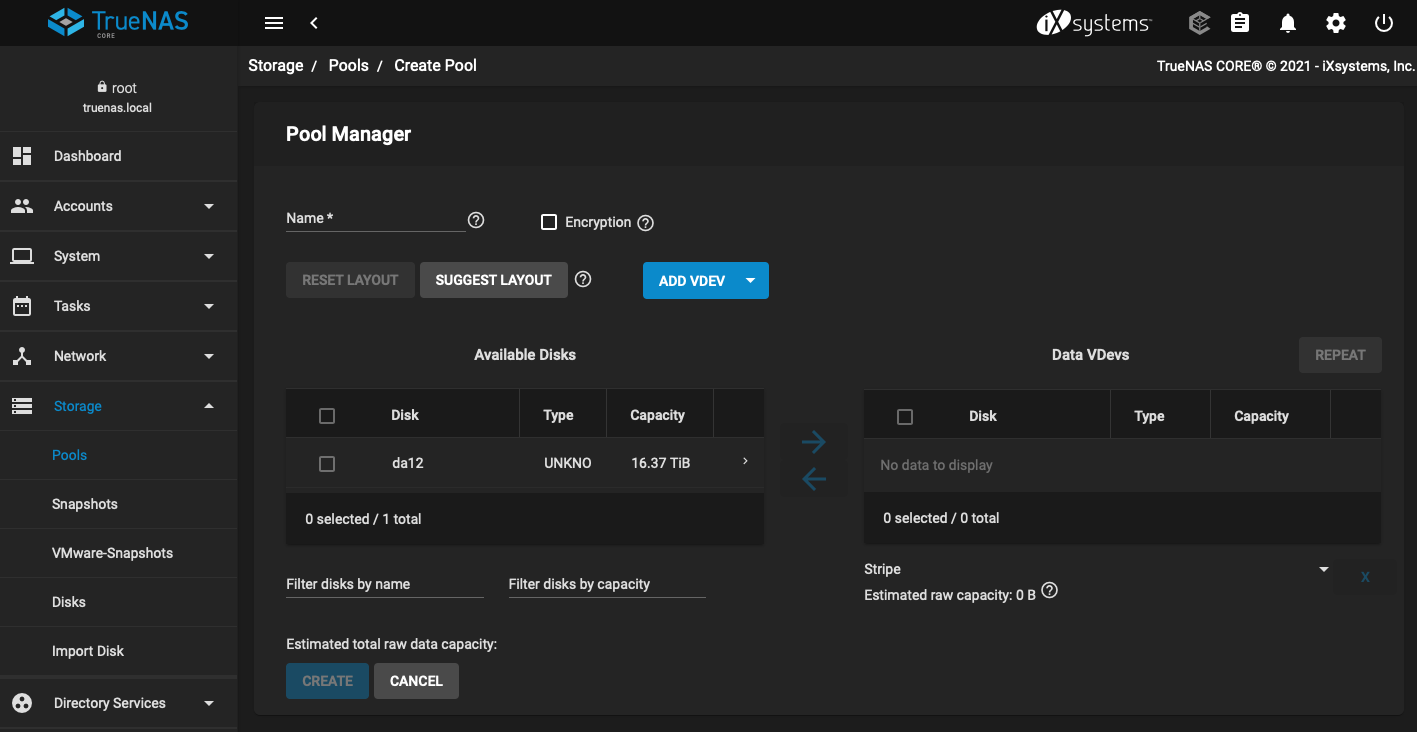Viewport: 1417px width, 732px height.
Task: Click the Storage icon in sidebar
Action: (x=22, y=406)
